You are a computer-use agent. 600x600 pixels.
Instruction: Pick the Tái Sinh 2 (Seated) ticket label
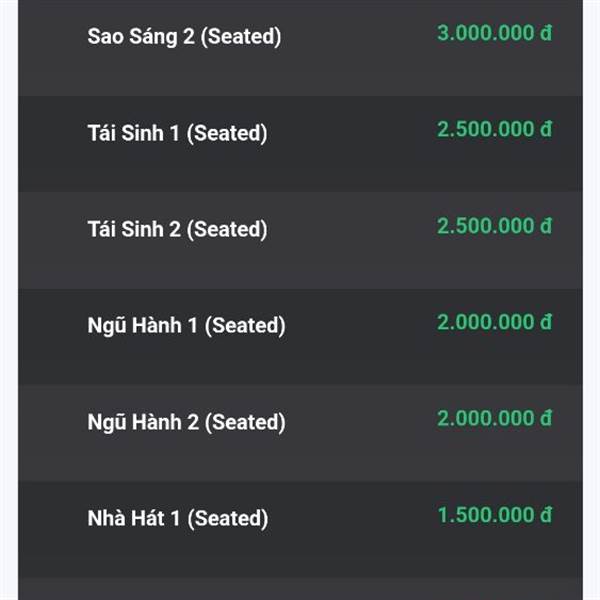[178, 229]
